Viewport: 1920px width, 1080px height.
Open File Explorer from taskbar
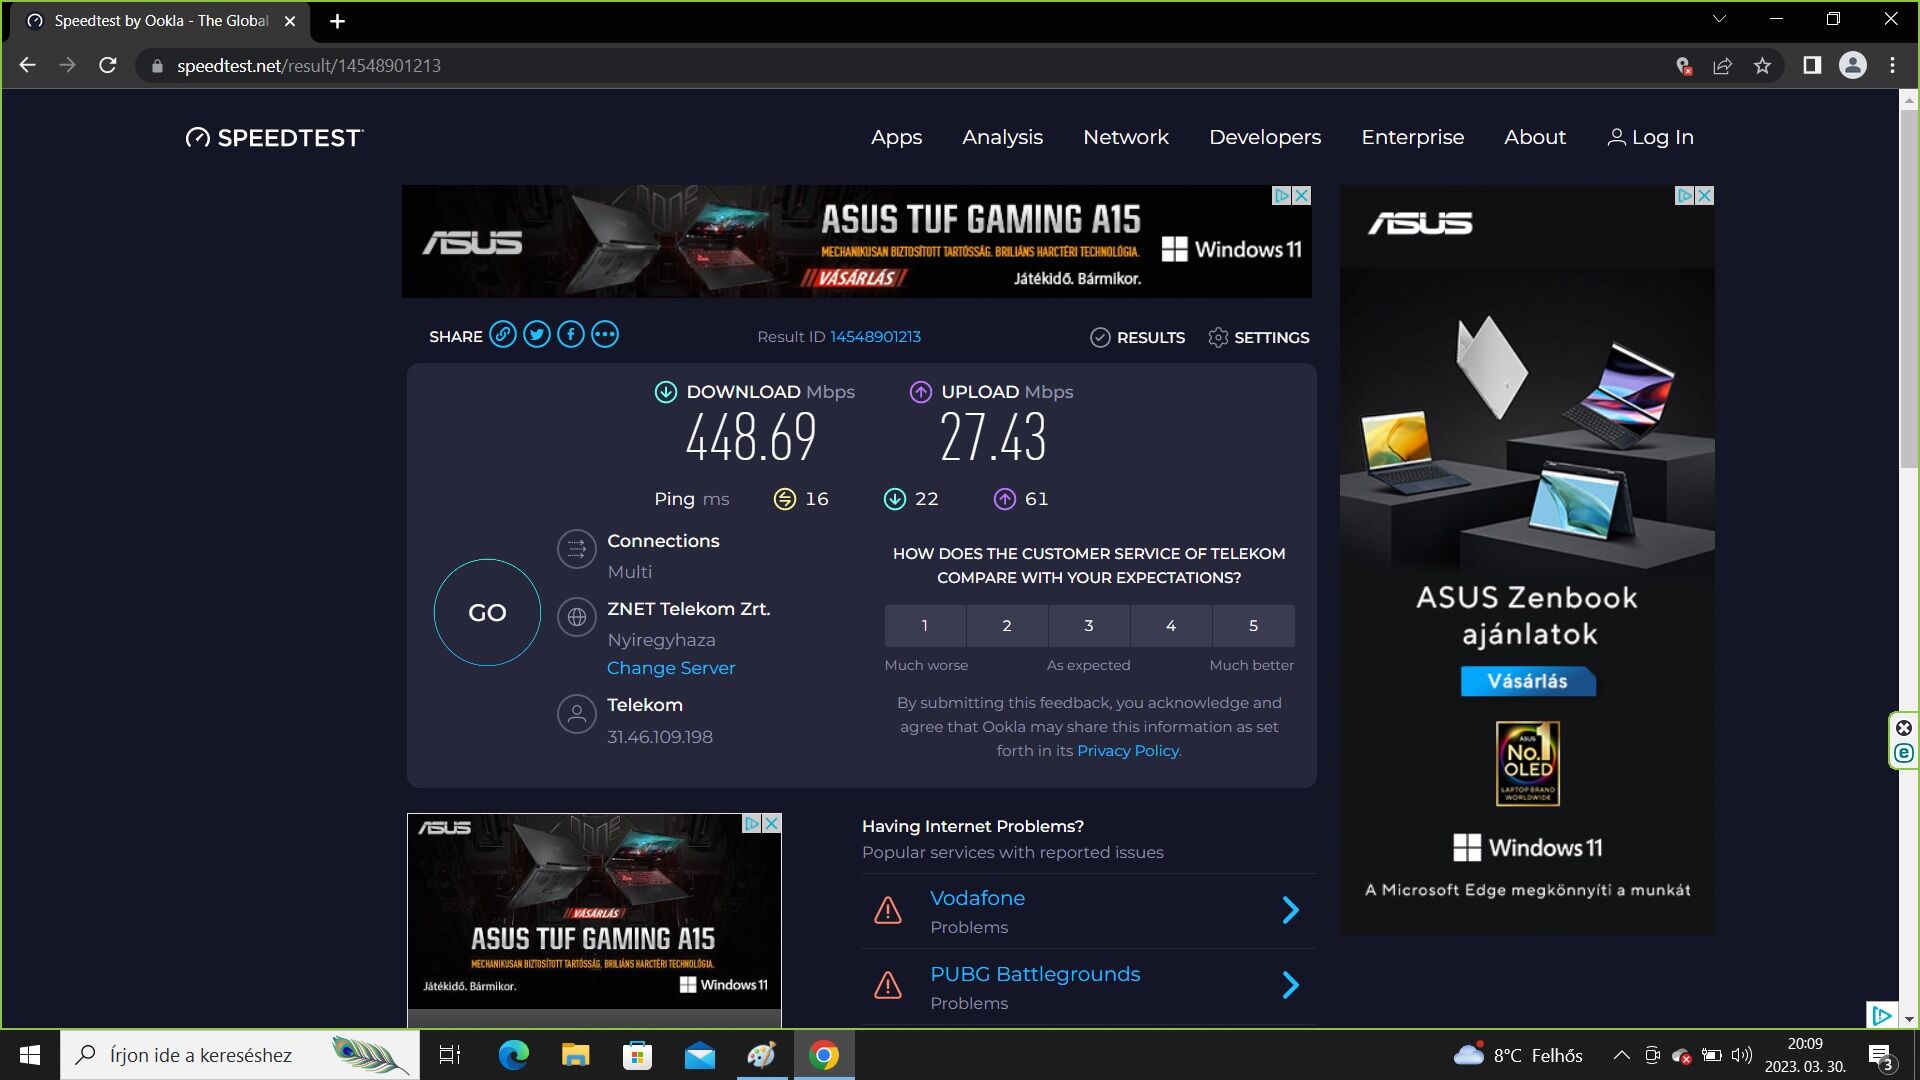coord(575,1055)
